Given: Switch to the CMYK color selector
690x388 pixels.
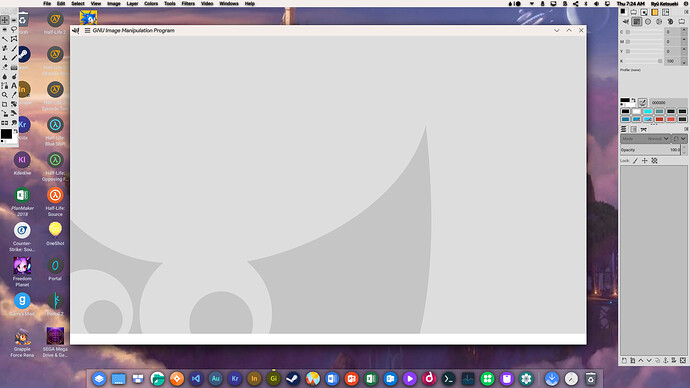Looking at the screenshot, I should click(x=636, y=22).
